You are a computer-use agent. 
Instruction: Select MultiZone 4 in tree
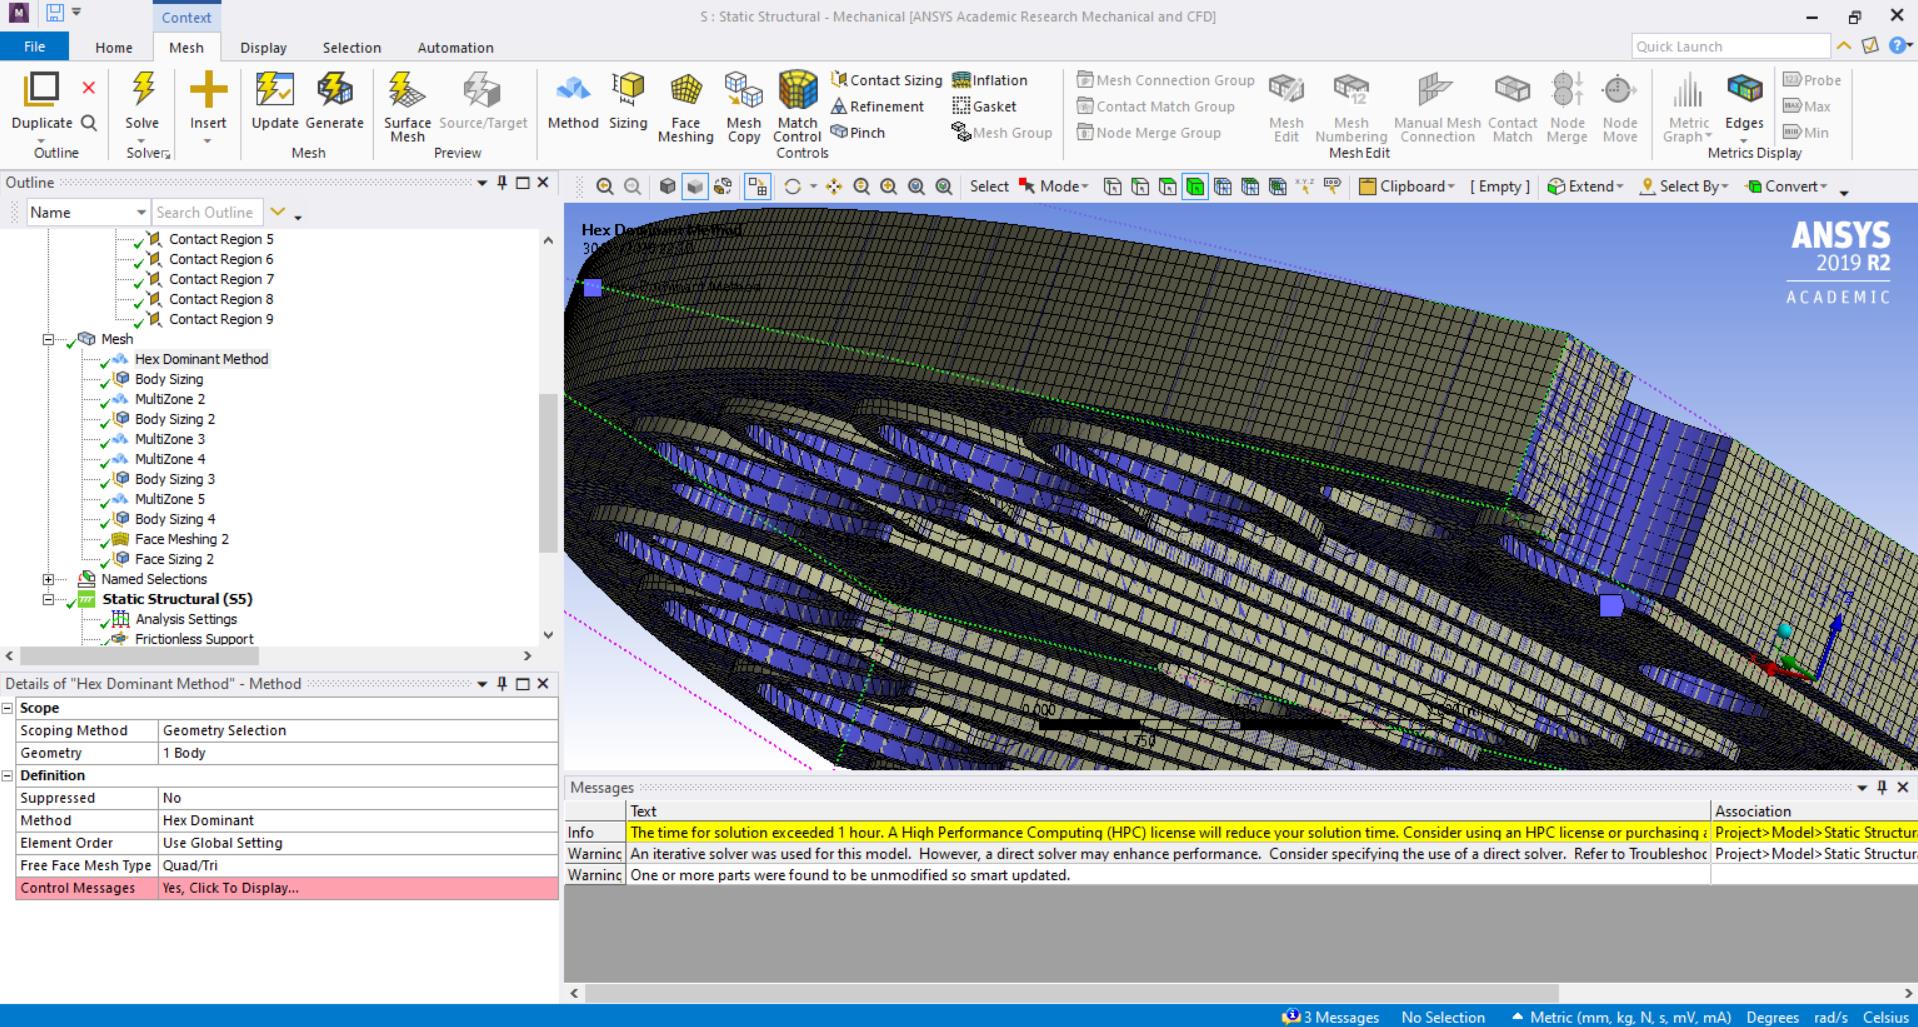[x=170, y=459]
